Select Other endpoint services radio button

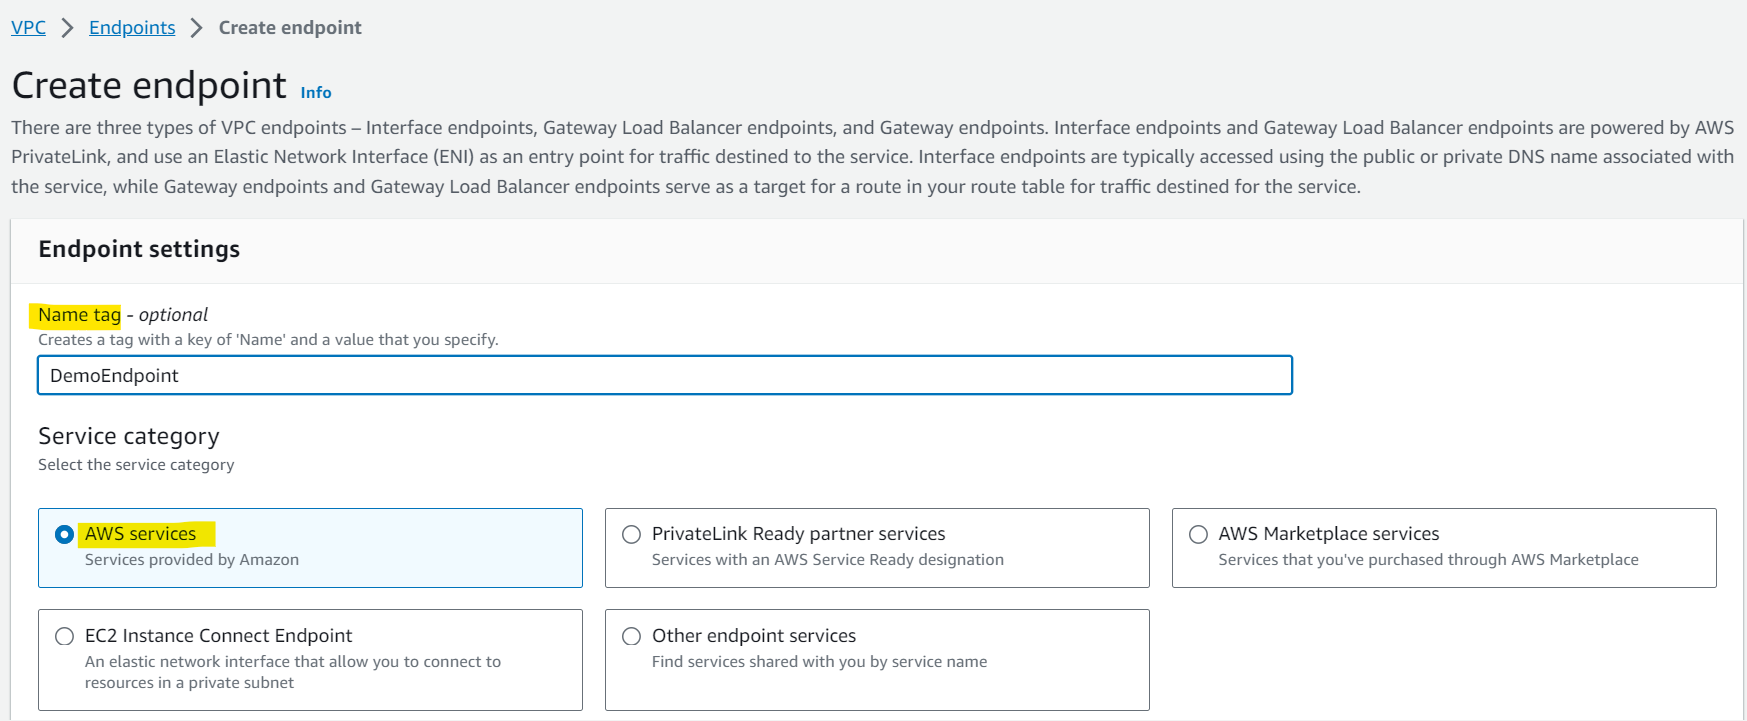(631, 637)
